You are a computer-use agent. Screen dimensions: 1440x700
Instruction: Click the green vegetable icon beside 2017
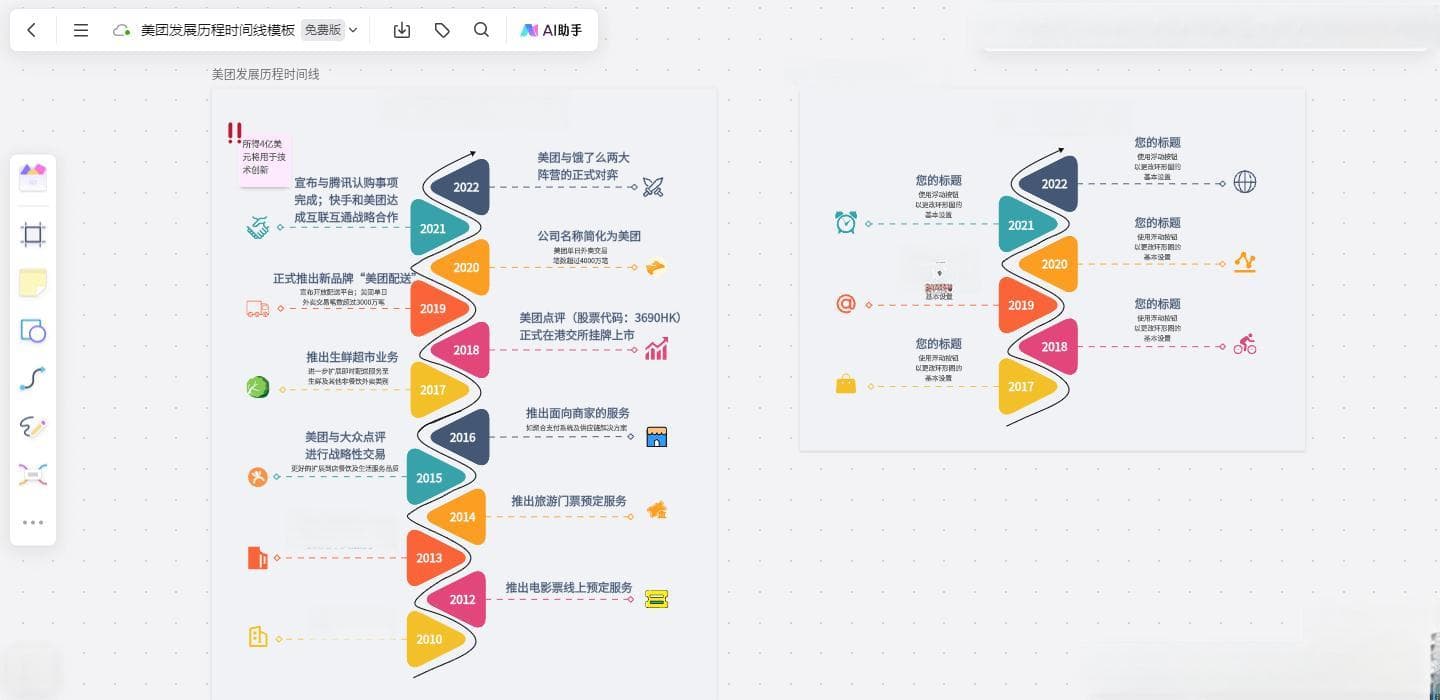[258, 387]
